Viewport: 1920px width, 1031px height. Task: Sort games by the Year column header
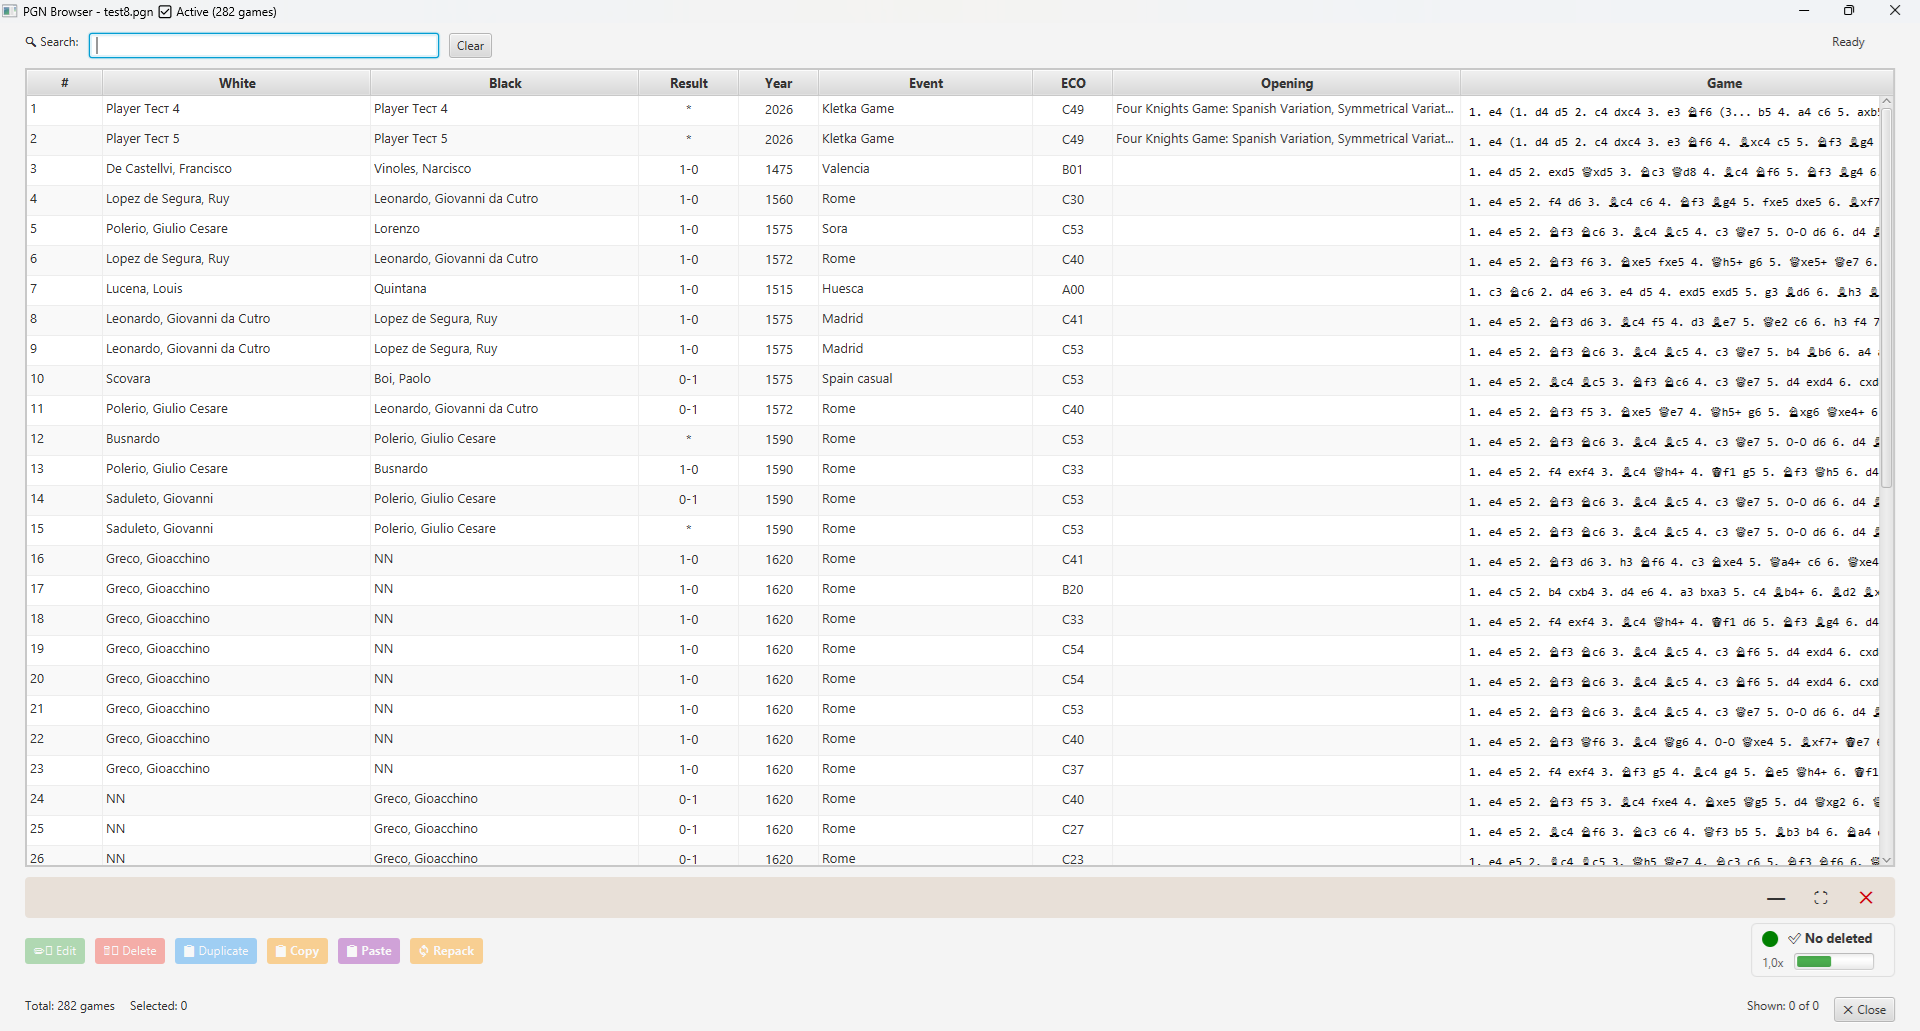(779, 83)
